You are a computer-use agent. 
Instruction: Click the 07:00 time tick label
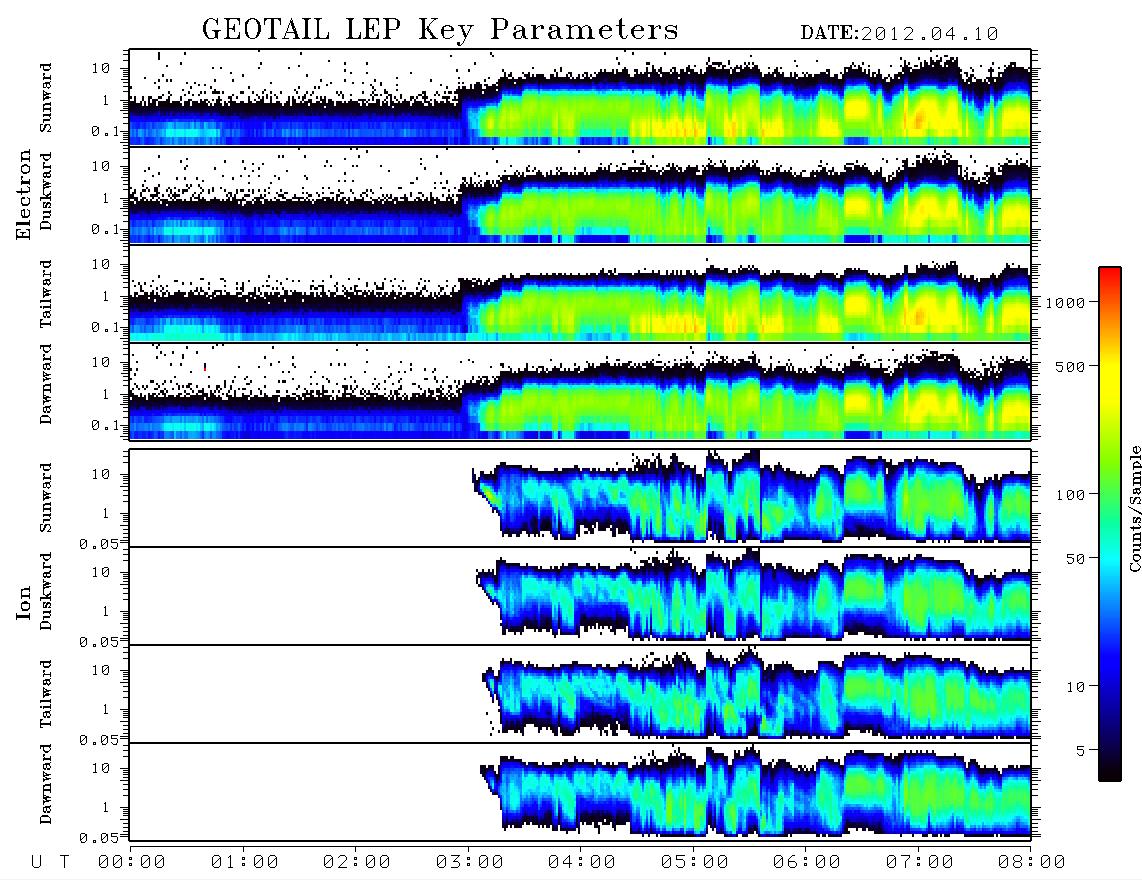coord(920,862)
